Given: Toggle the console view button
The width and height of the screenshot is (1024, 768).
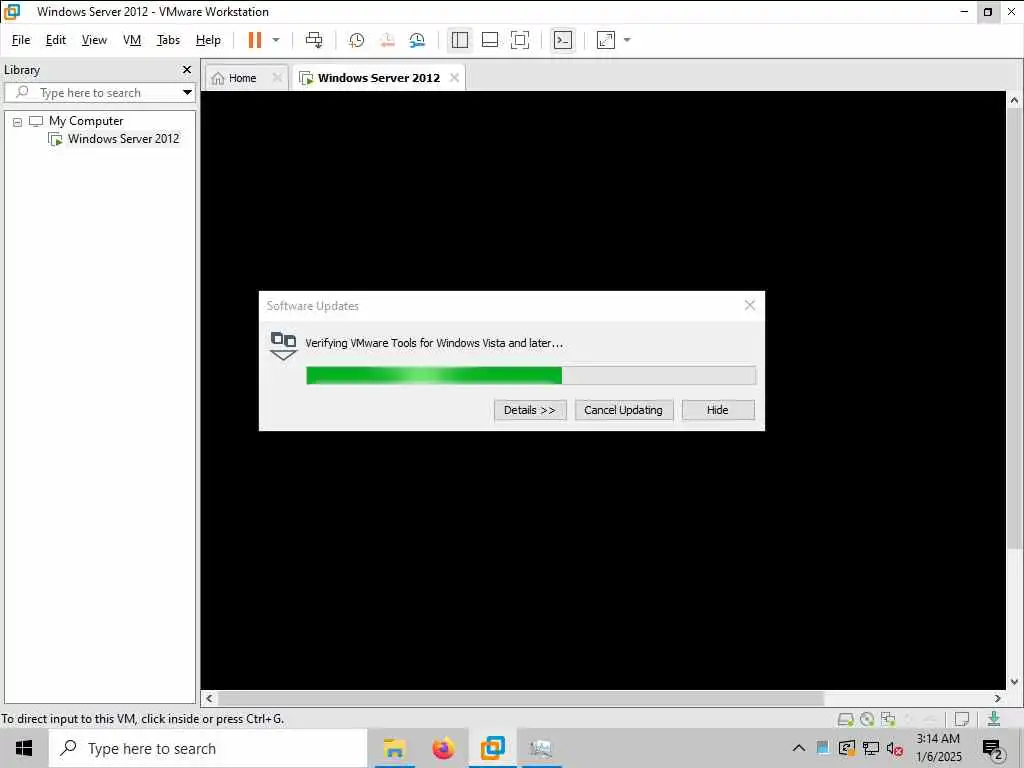Looking at the screenshot, I should point(562,40).
